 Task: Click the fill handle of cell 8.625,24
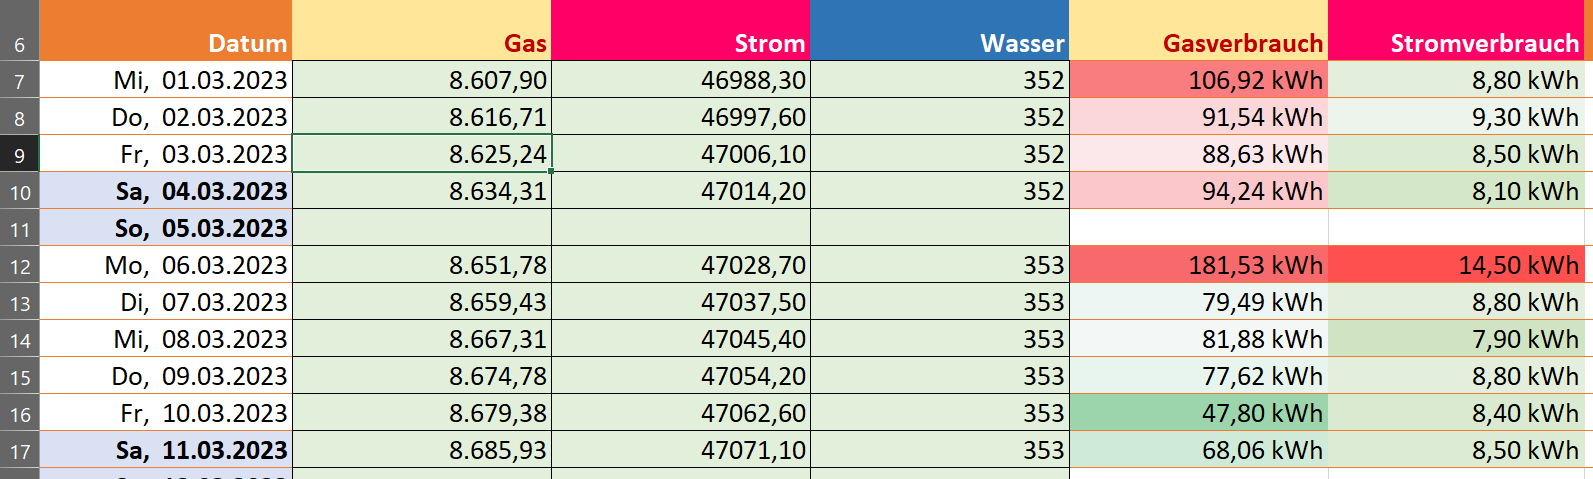point(551,171)
